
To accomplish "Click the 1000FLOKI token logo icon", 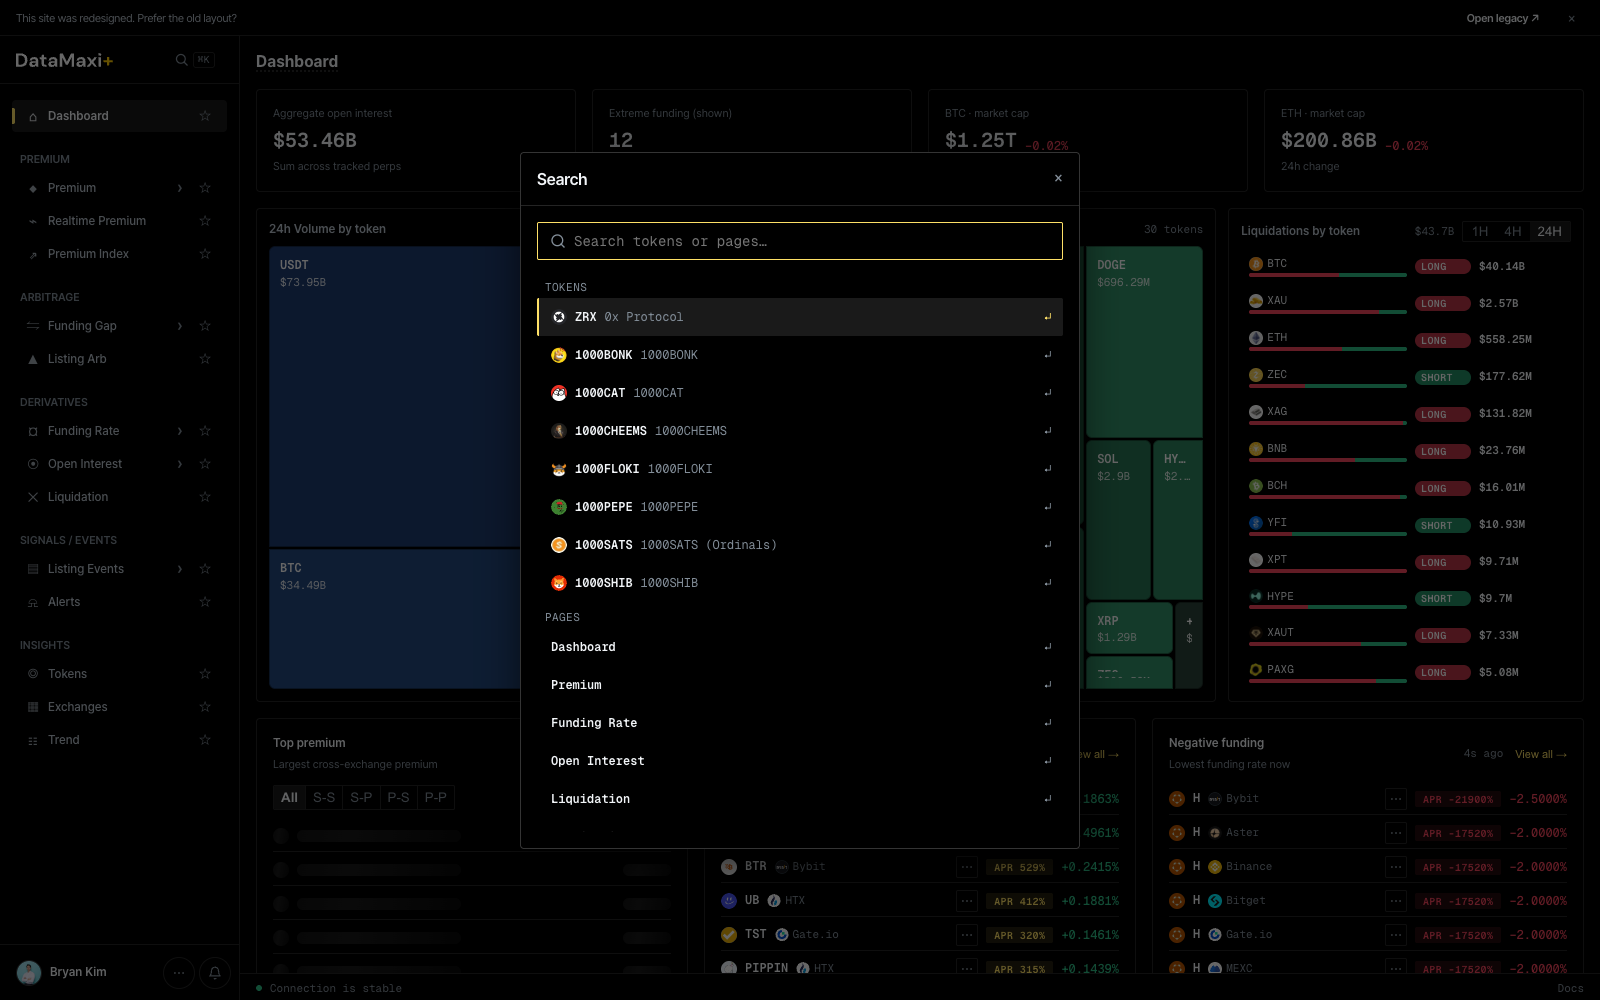I will pos(559,469).
